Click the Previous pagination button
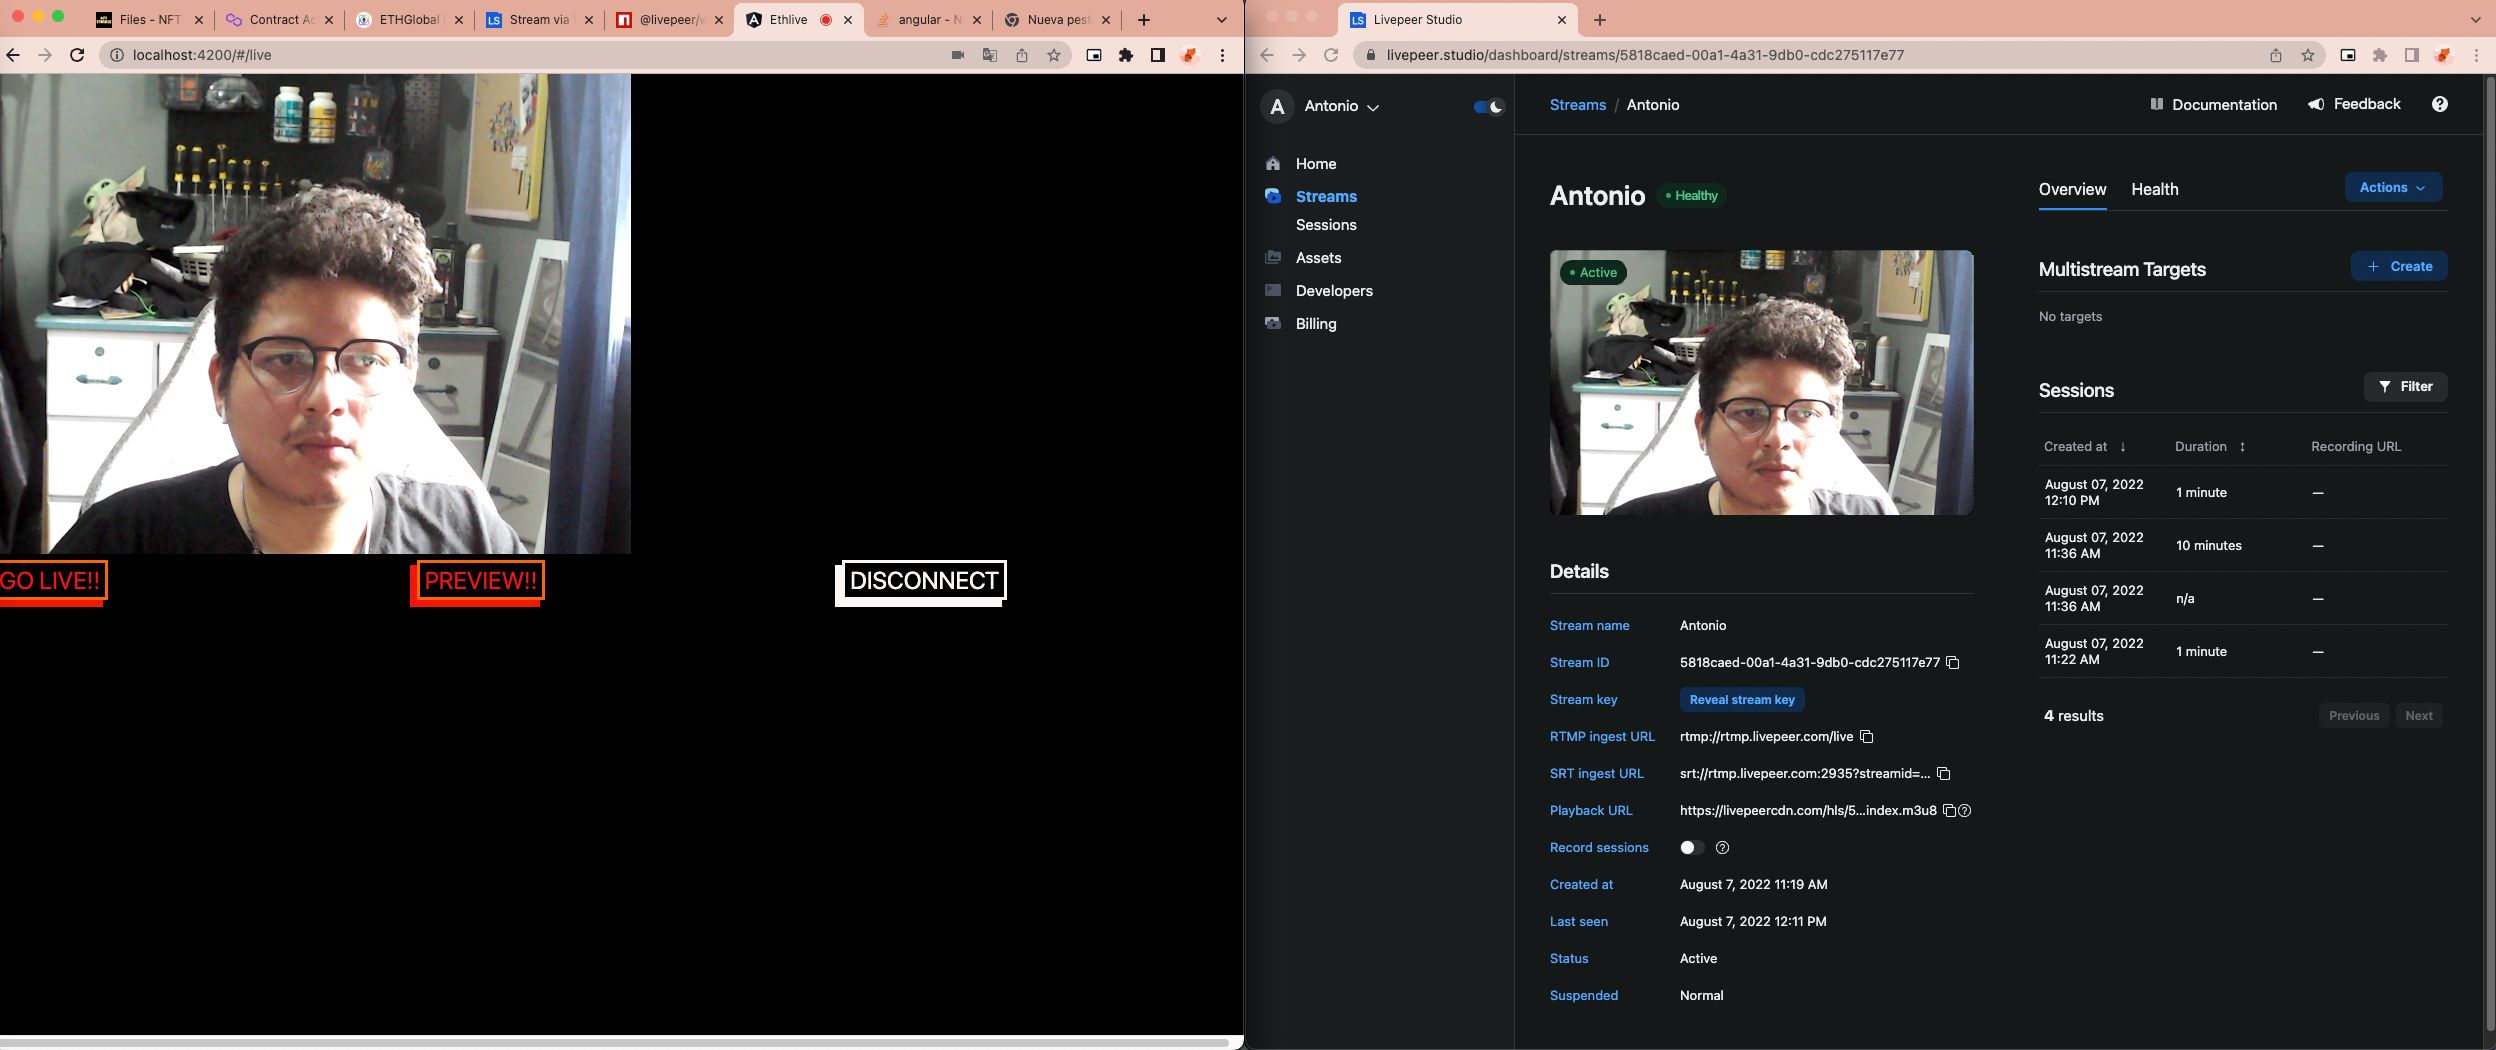The width and height of the screenshot is (2496, 1050). click(2353, 716)
